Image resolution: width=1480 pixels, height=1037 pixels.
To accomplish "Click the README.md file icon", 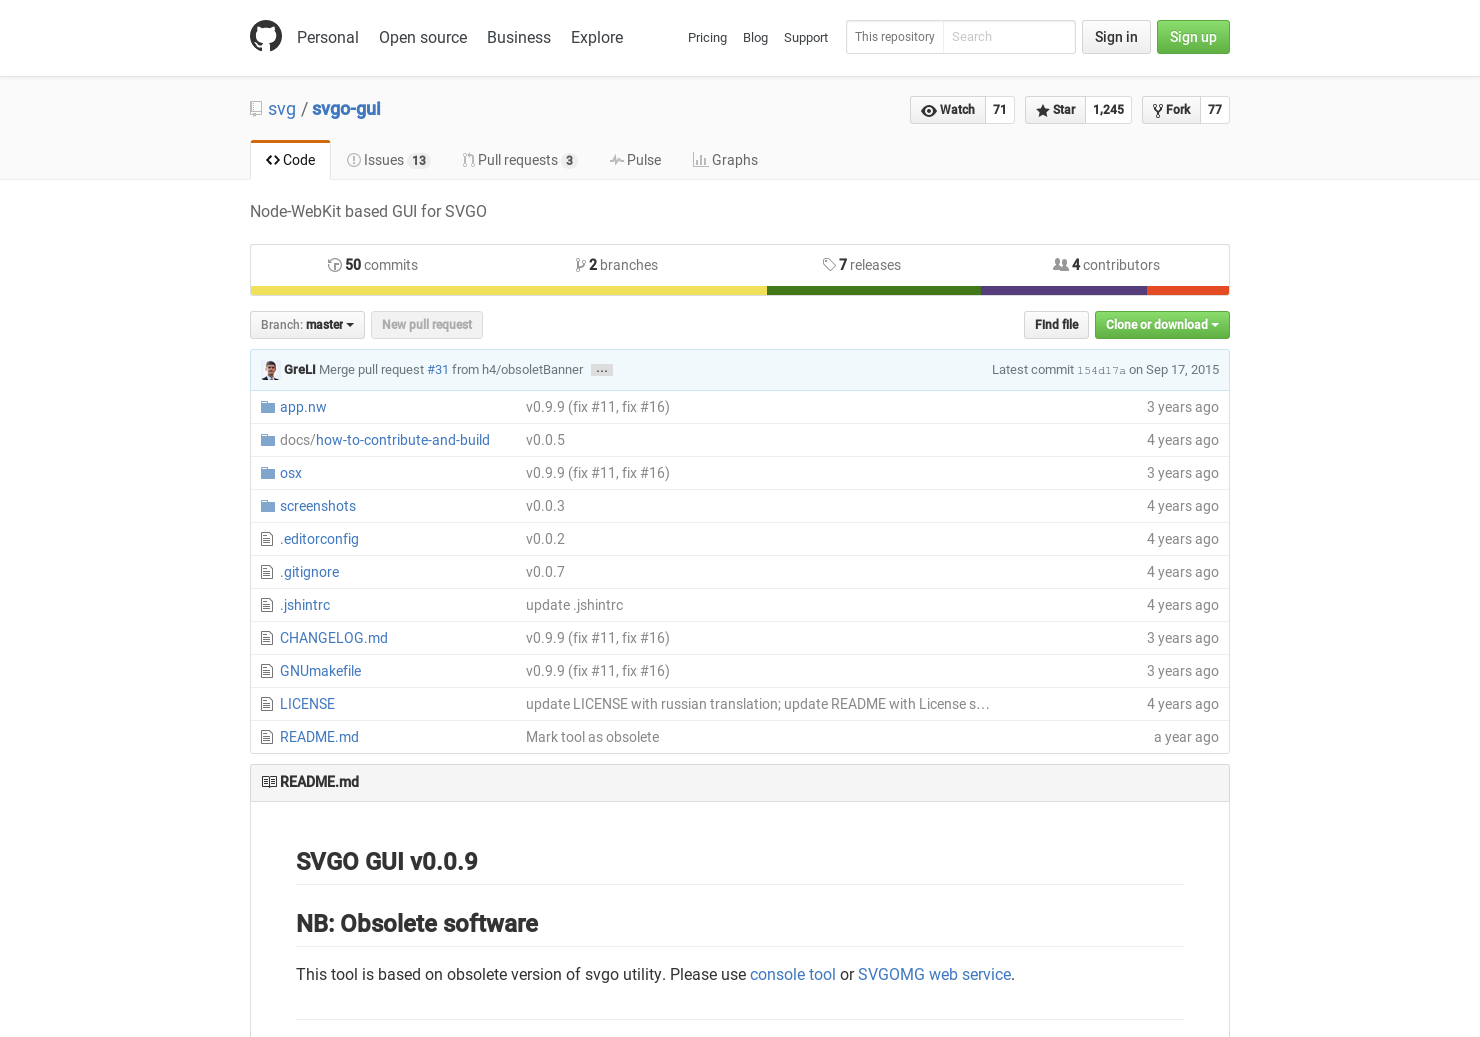I will 266,736.
